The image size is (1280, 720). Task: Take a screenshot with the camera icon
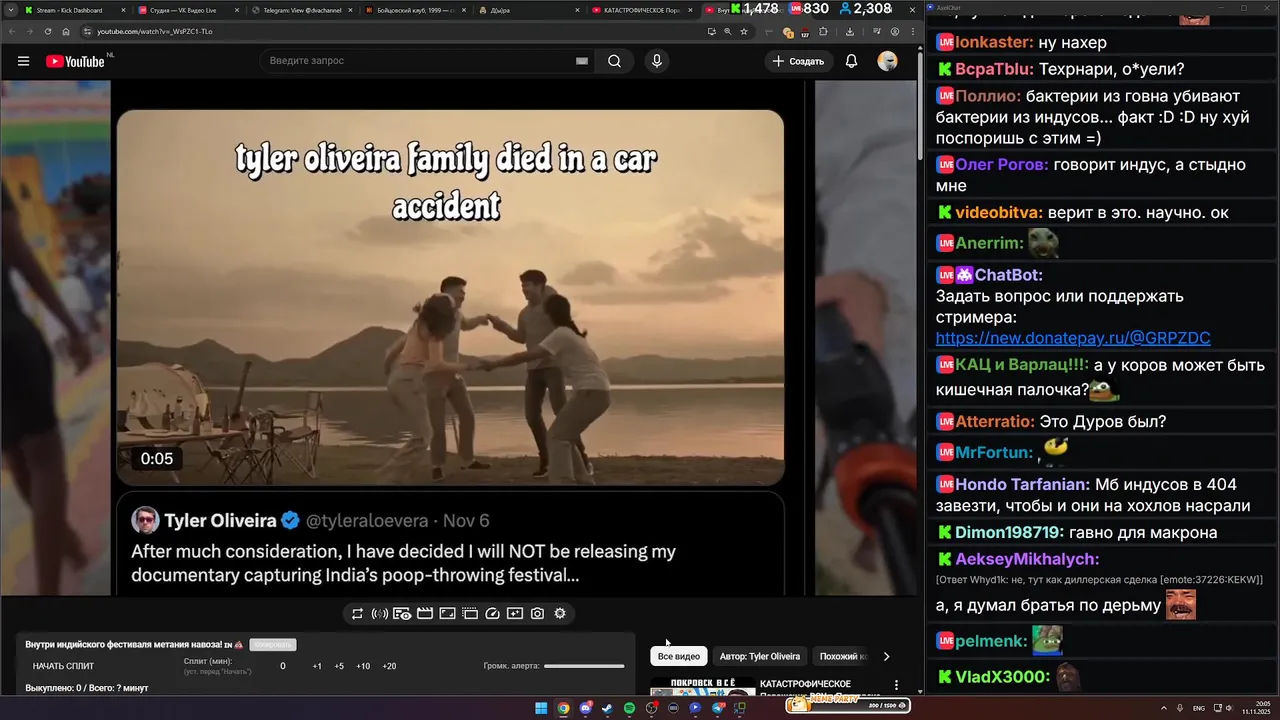click(537, 614)
